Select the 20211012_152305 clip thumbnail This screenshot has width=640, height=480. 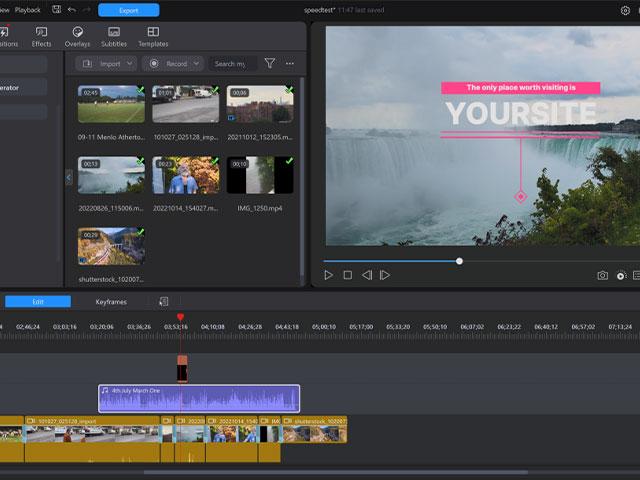tap(260, 104)
